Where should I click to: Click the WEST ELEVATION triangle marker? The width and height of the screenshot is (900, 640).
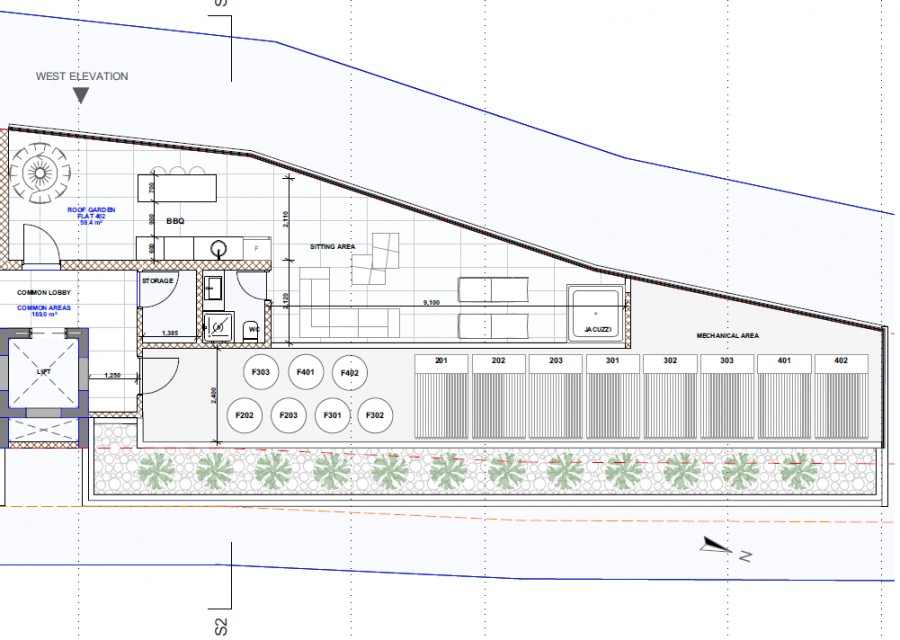80,93
